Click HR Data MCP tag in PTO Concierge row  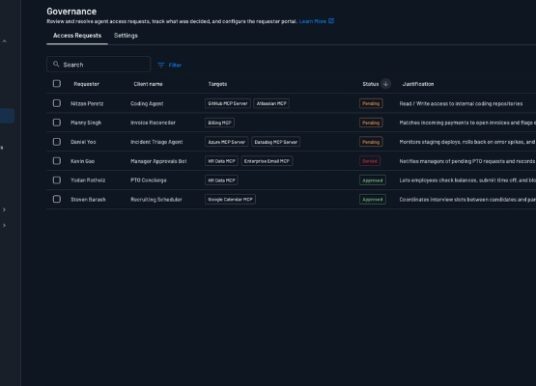click(x=222, y=180)
